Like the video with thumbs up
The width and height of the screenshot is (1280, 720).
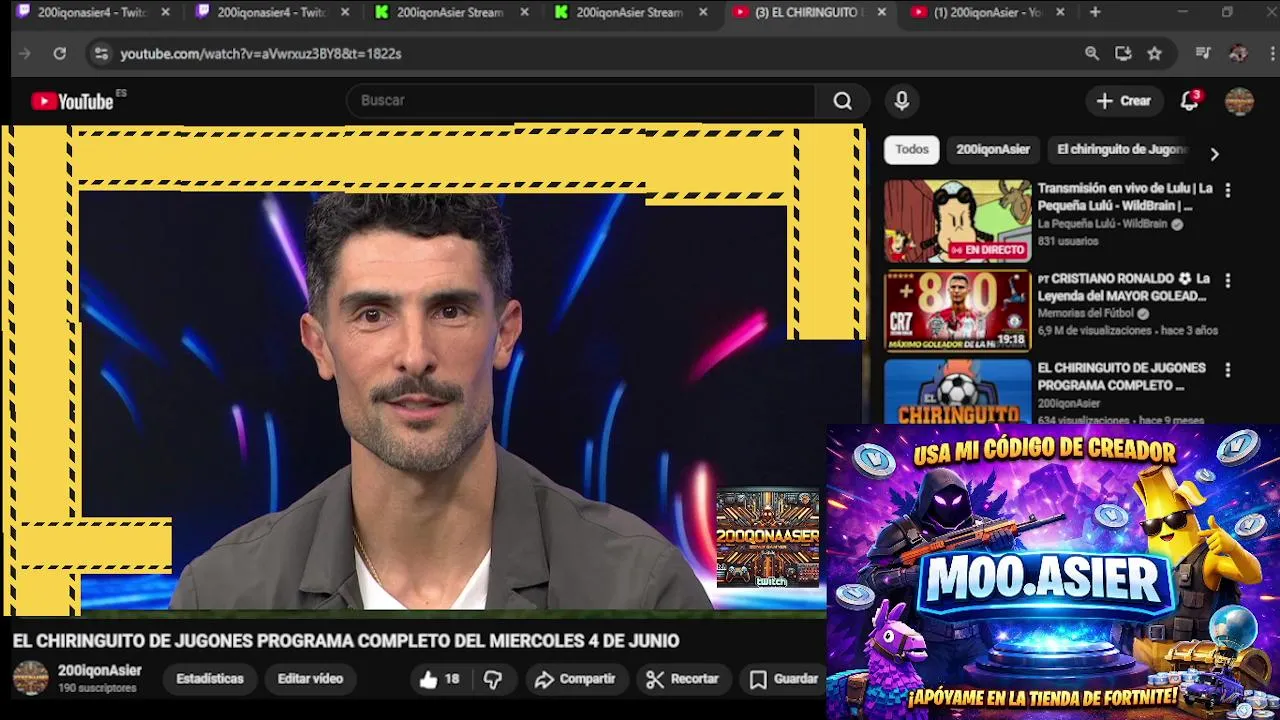[439, 679]
